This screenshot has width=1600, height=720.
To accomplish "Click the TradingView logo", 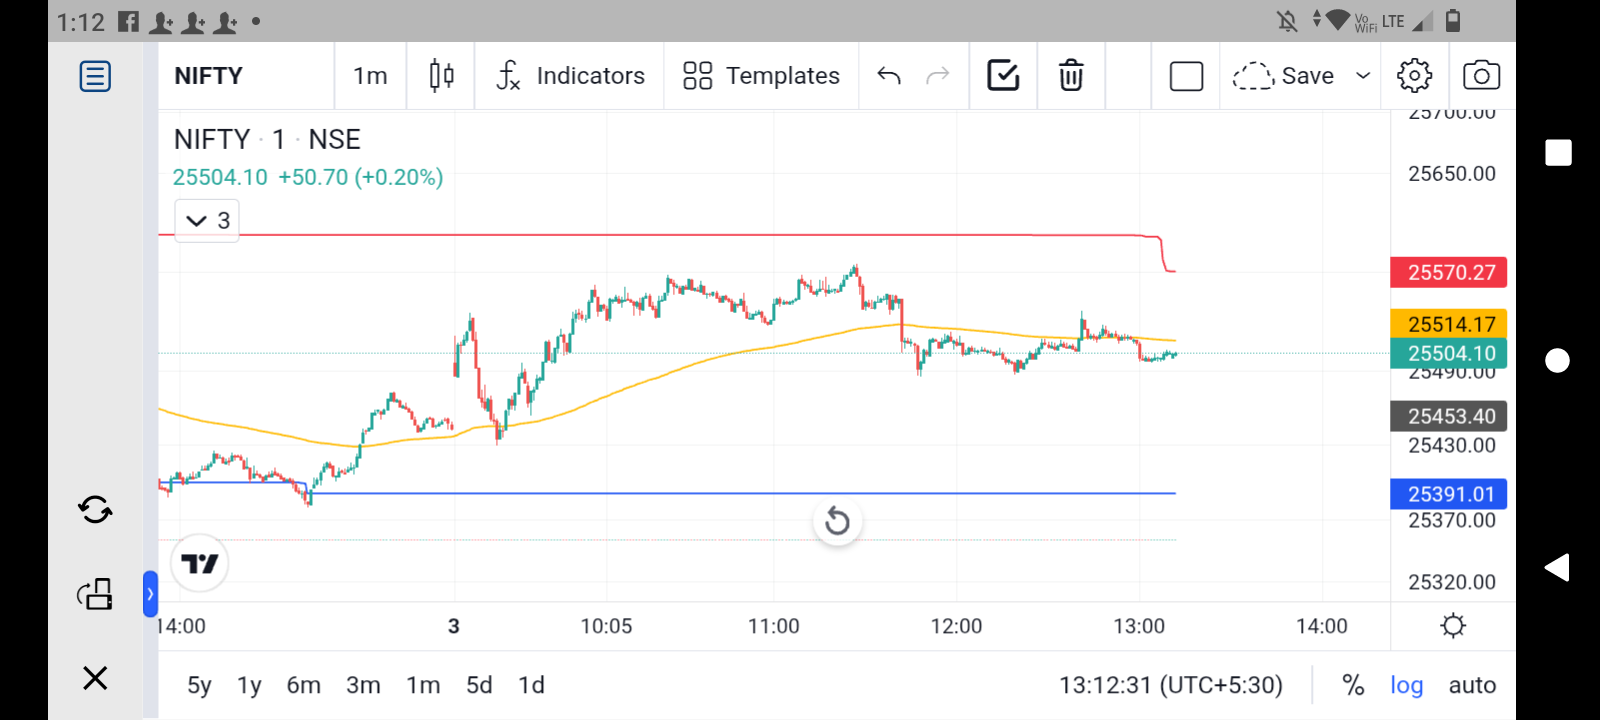I will coord(200,564).
